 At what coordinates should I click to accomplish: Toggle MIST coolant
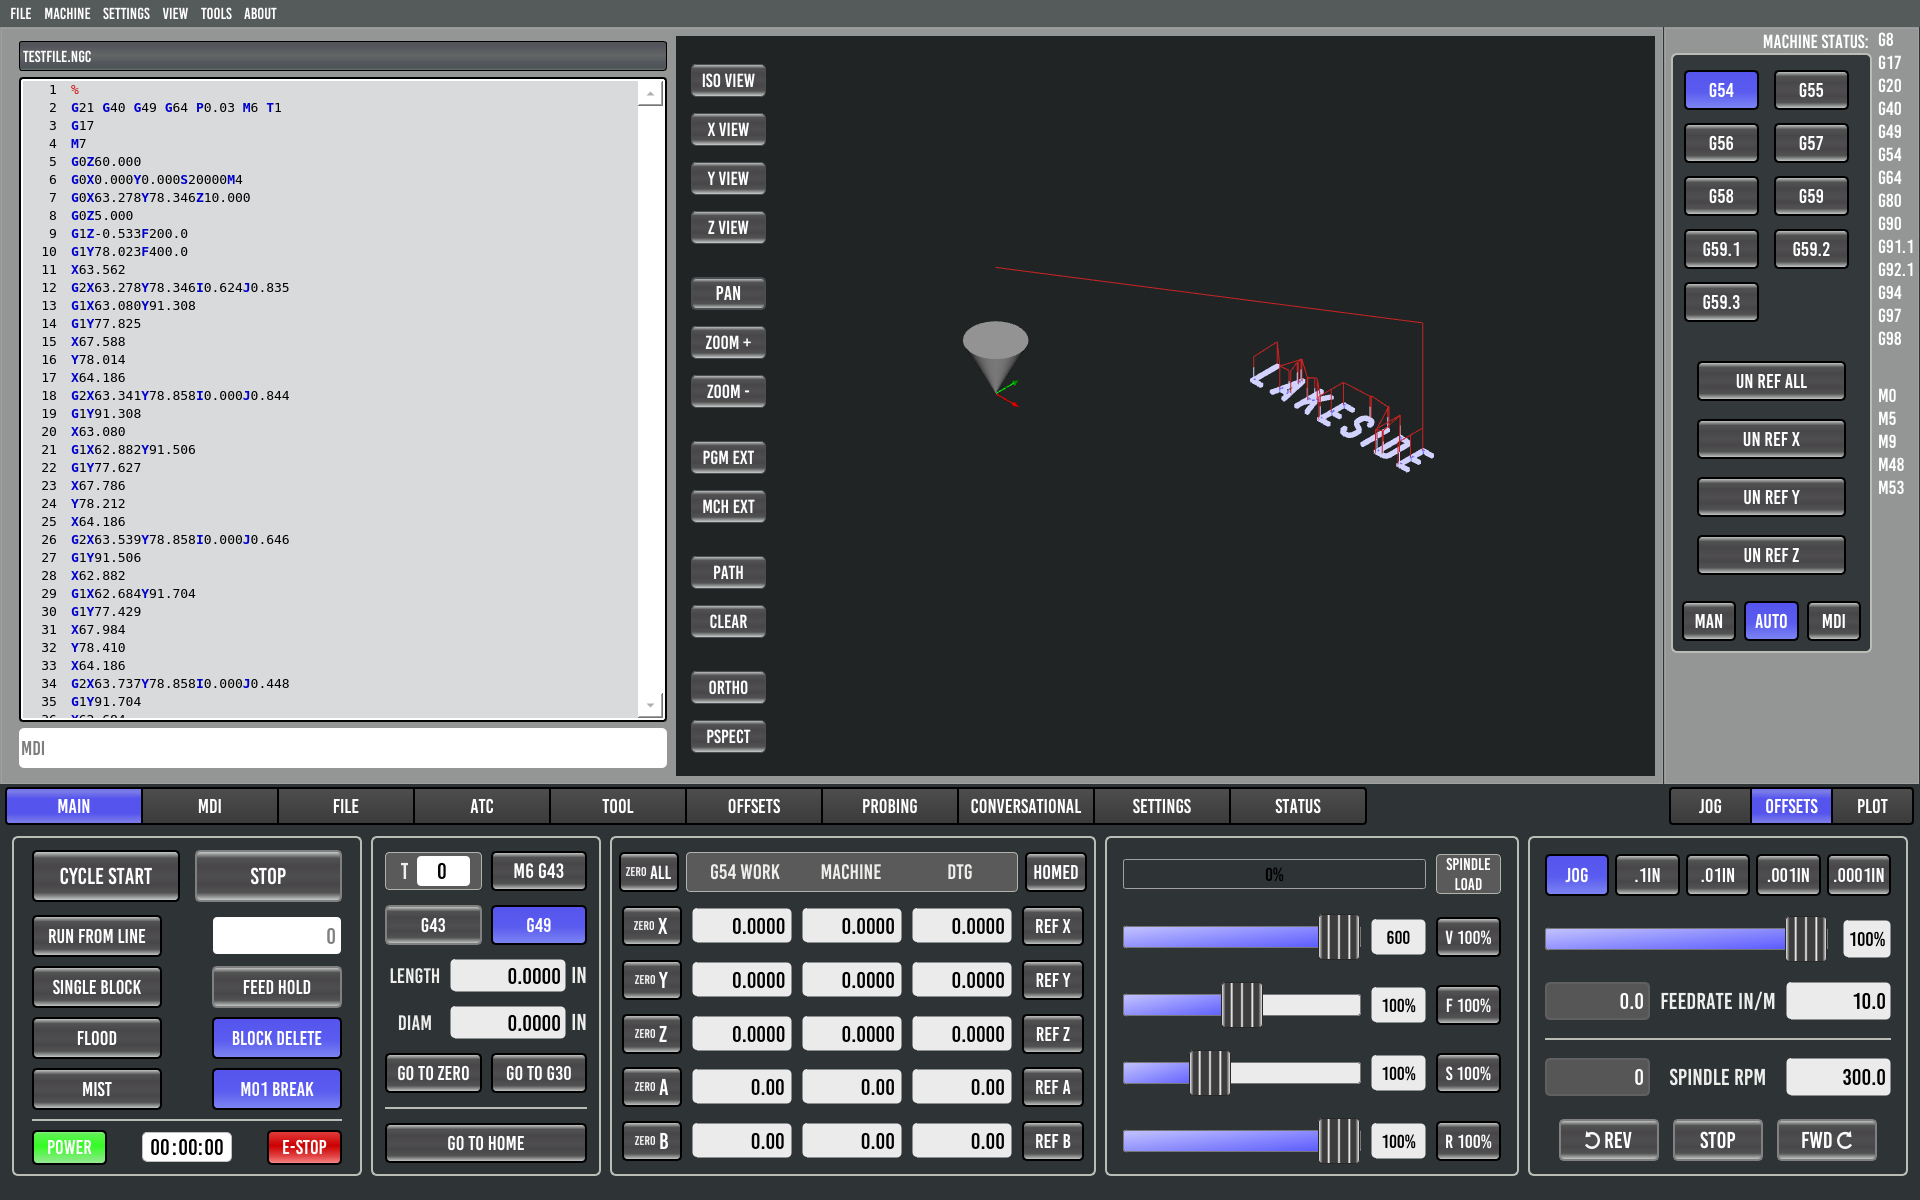pyautogui.click(x=97, y=1090)
